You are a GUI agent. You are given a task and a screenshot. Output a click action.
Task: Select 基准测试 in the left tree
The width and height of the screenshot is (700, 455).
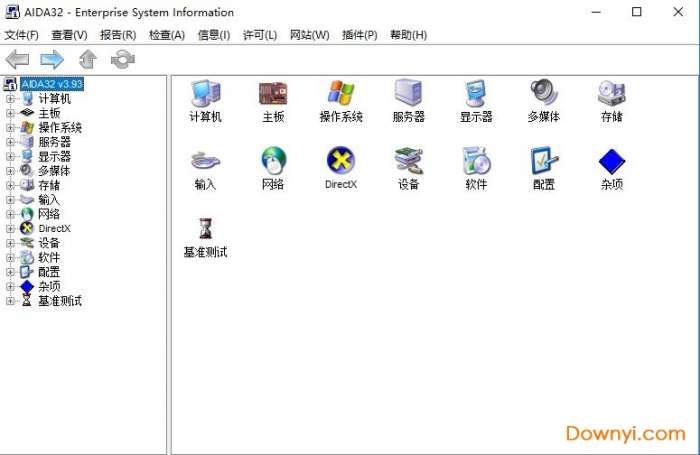point(60,301)
